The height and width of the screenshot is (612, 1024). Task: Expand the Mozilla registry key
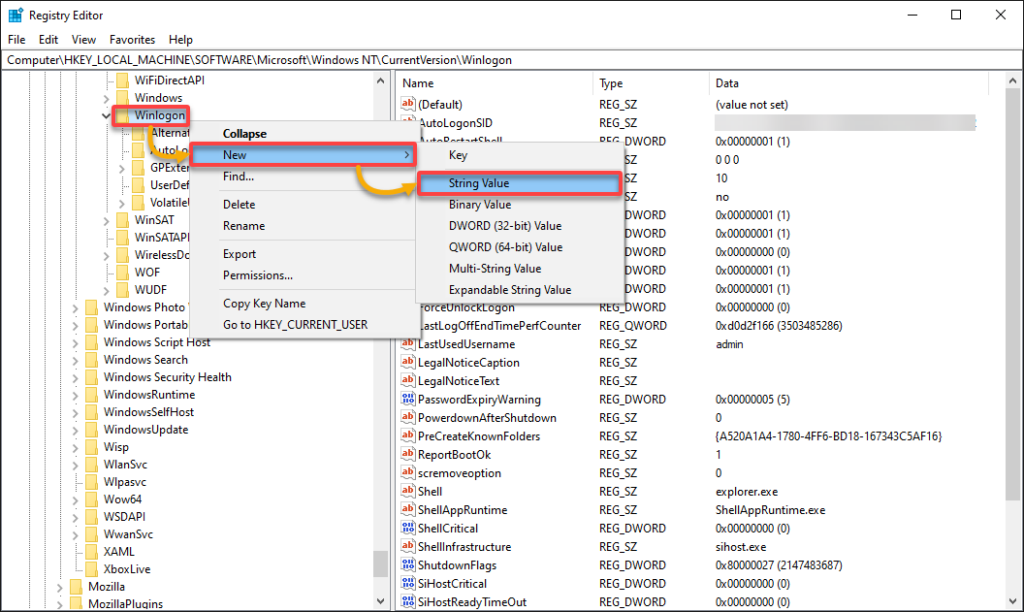tap(58, 586)
